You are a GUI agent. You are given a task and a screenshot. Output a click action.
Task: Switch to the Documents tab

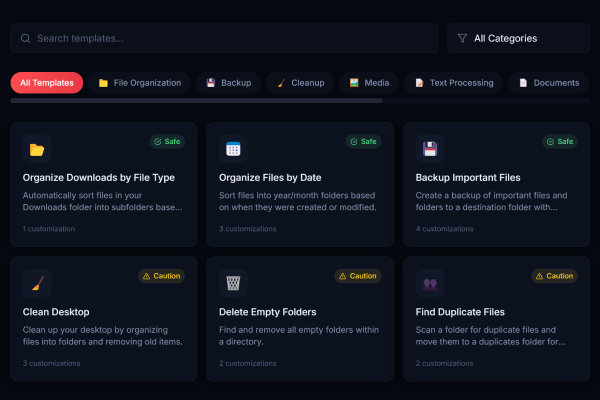[x=548, y=83]
